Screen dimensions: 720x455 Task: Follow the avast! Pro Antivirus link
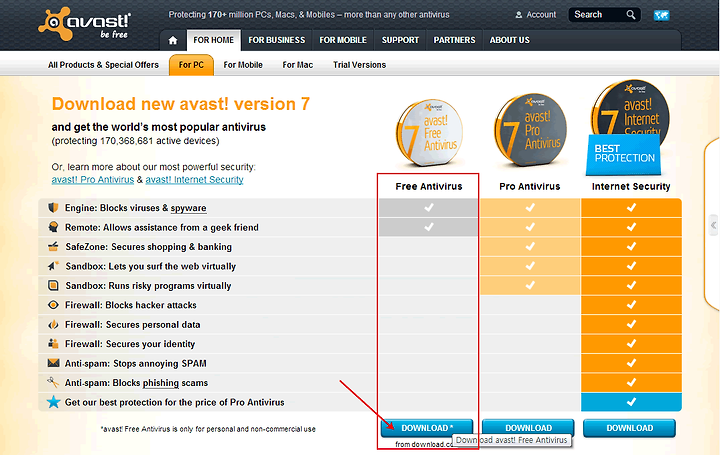click(x=93, y=180)
